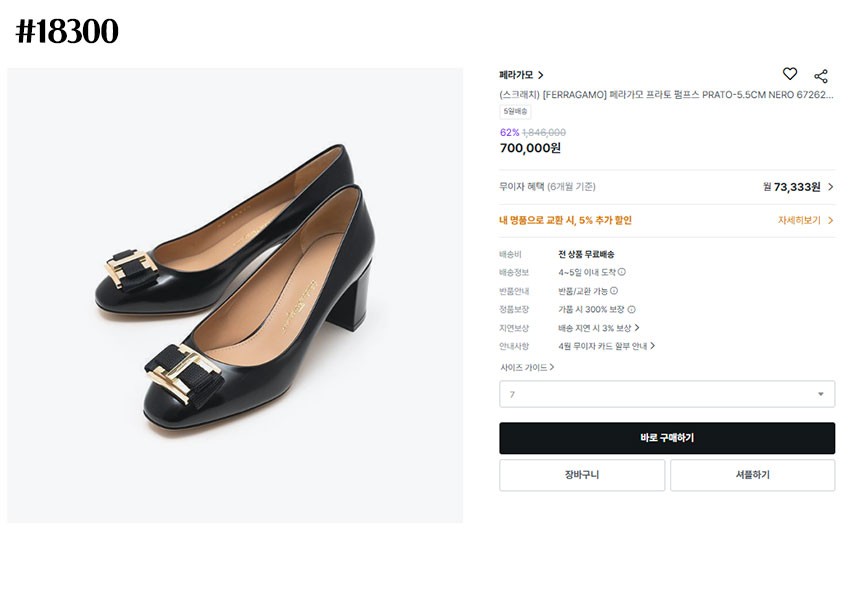Image resolution: width=860 pixels, height=590 pixels.
Task: Open the 페라가모 brand page link
Action: [521, 75]
